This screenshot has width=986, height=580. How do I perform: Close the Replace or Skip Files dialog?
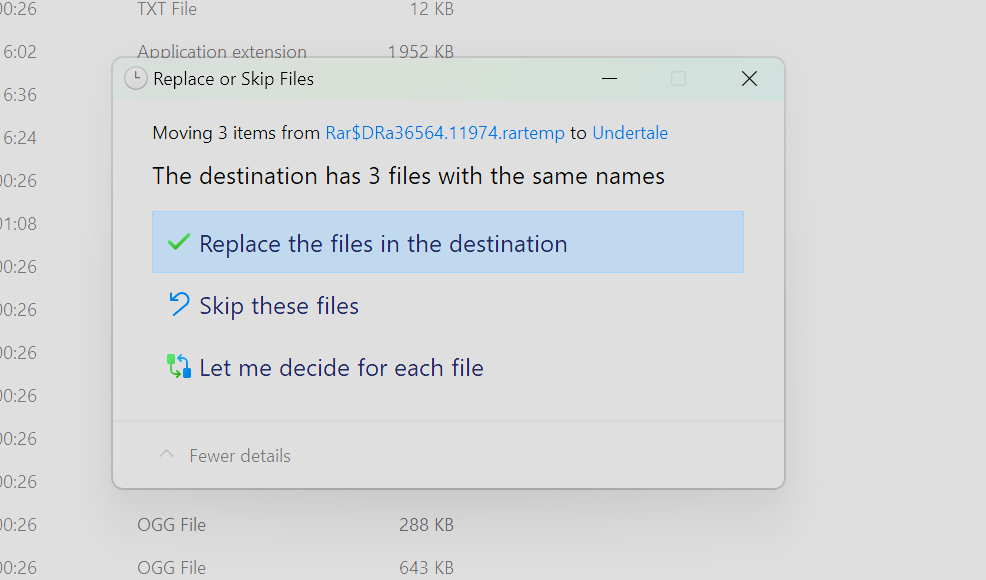749,79
